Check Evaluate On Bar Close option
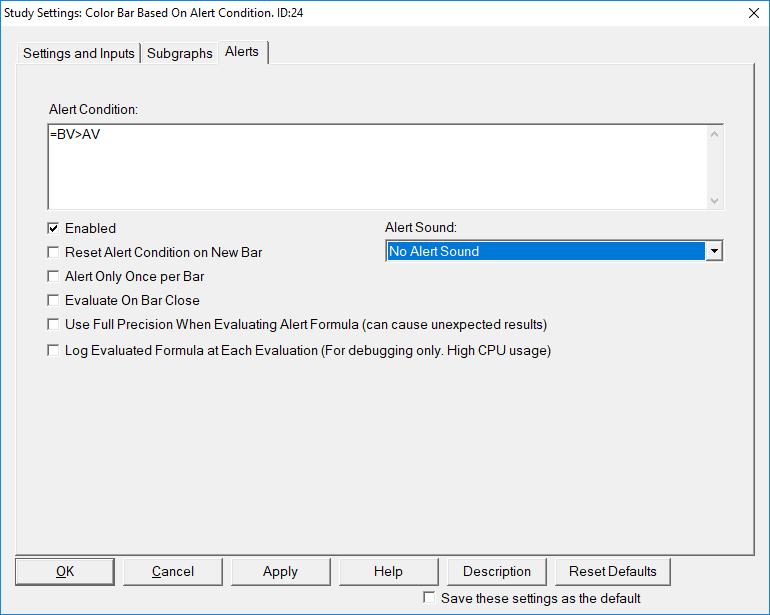 53,300
